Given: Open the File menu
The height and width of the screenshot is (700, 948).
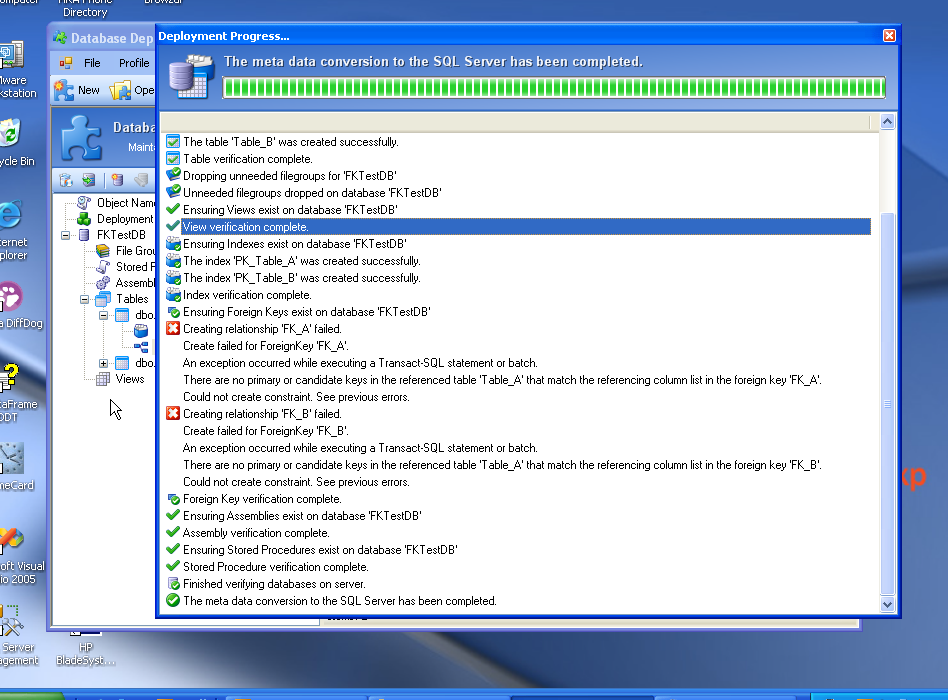Looking at the screenshot, I should coord(92,63).
